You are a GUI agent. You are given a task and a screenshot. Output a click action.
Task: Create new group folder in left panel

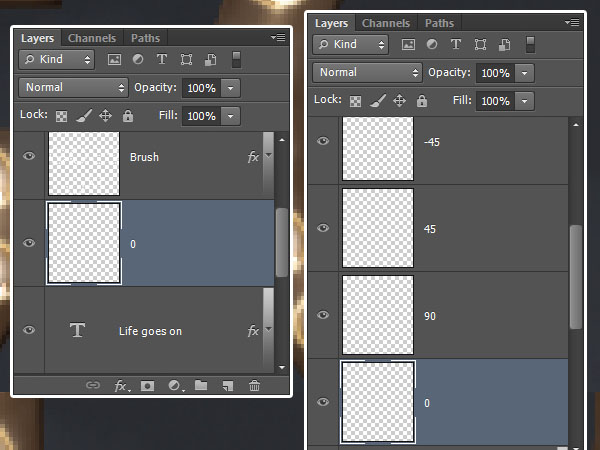[200, 385]
